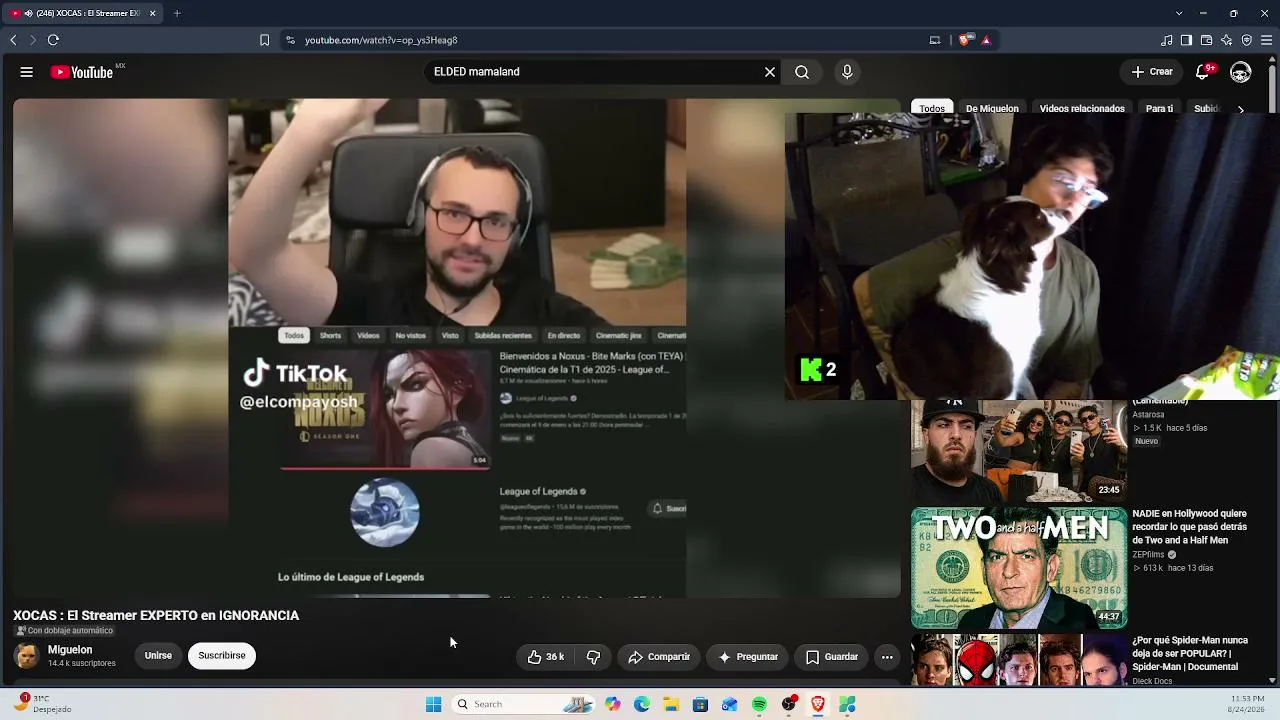The height and width of the screenshot is (720, 1280).
Task: Open the YouTube account avatar menu
Action: [1241, 72]
